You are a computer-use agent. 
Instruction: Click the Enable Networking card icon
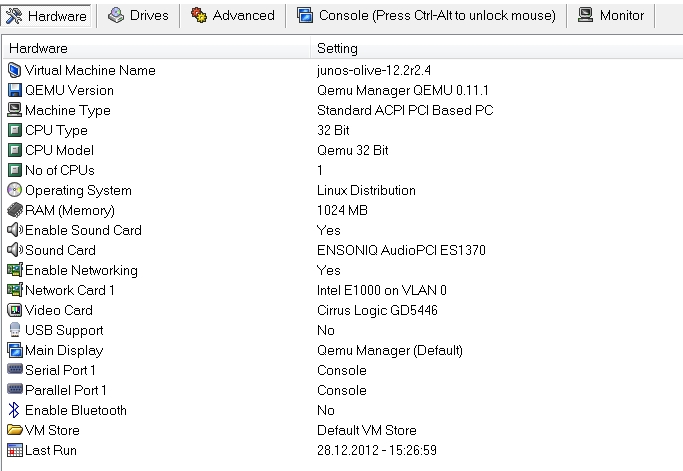pos(15,270)
